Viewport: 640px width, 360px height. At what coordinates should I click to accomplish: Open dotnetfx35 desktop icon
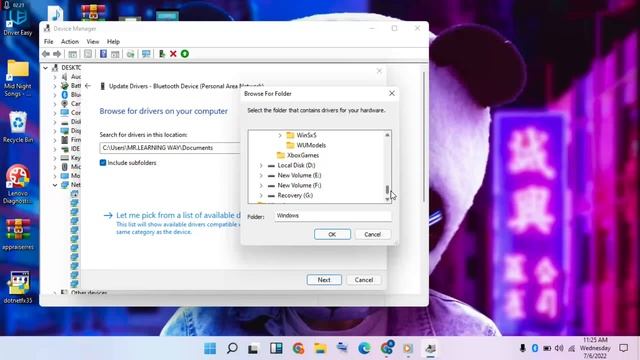pyautogui.click(x=18, y=287)
